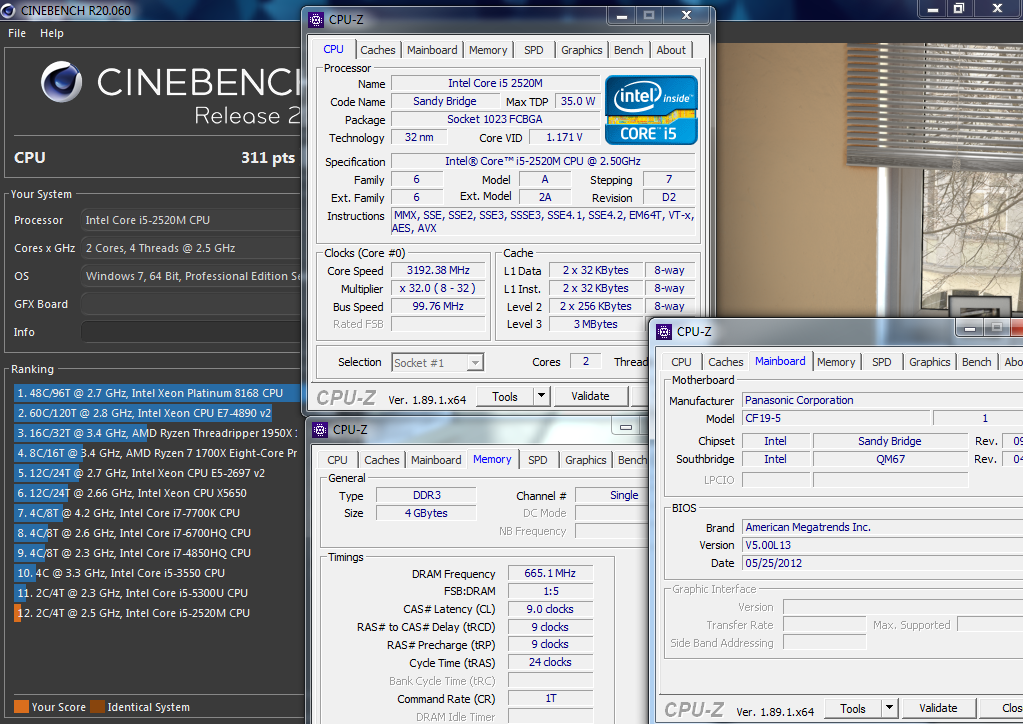Select ranking row Intel Xeon CPU E7-4890 v2

click(x=157, y=414)
